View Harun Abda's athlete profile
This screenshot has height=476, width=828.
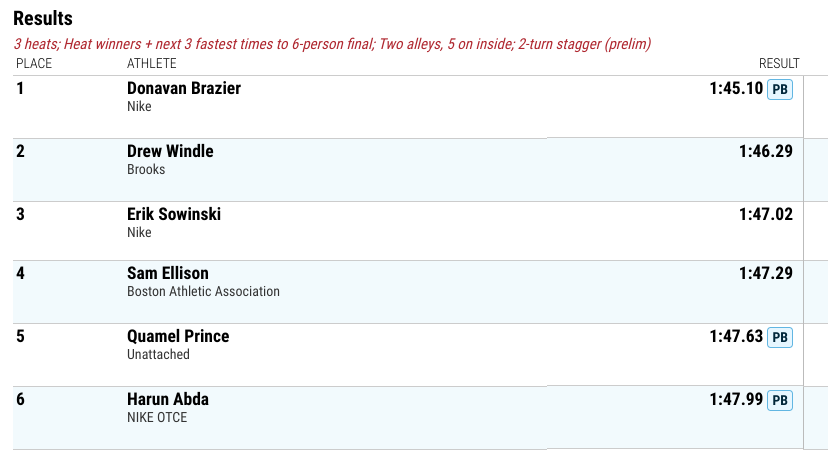point(167,399)
